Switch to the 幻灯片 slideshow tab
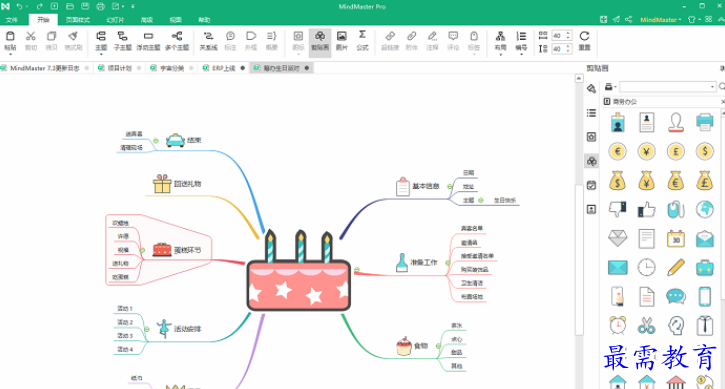The height and width of the screenshot is (389, 725). click(115, 20)
